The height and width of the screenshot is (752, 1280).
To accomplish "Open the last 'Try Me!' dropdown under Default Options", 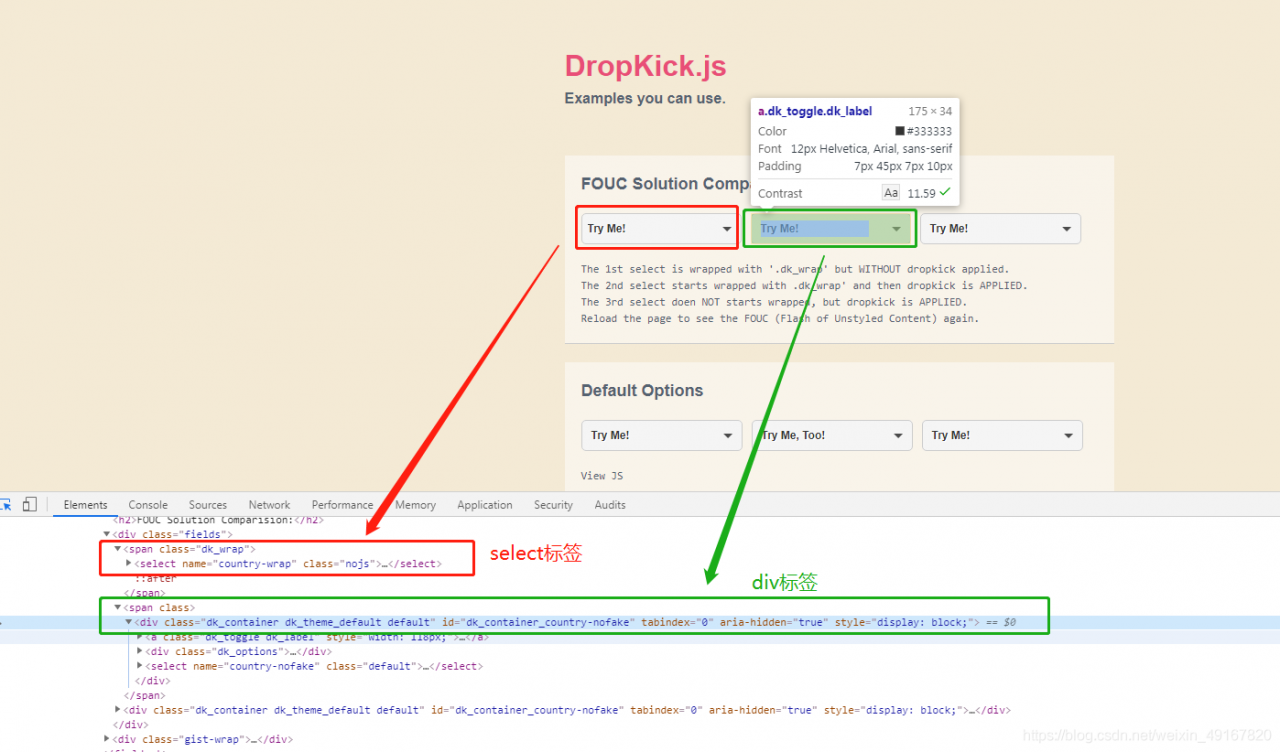I will click(x=1002, y=435).
